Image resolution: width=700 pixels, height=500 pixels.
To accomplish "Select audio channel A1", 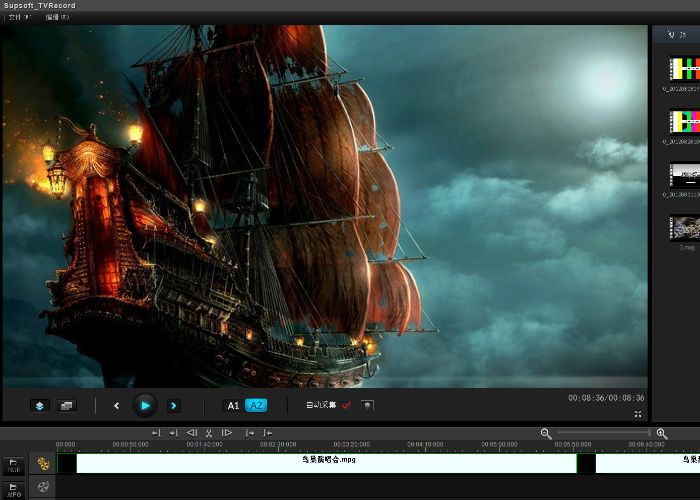I will coord(233,405).
